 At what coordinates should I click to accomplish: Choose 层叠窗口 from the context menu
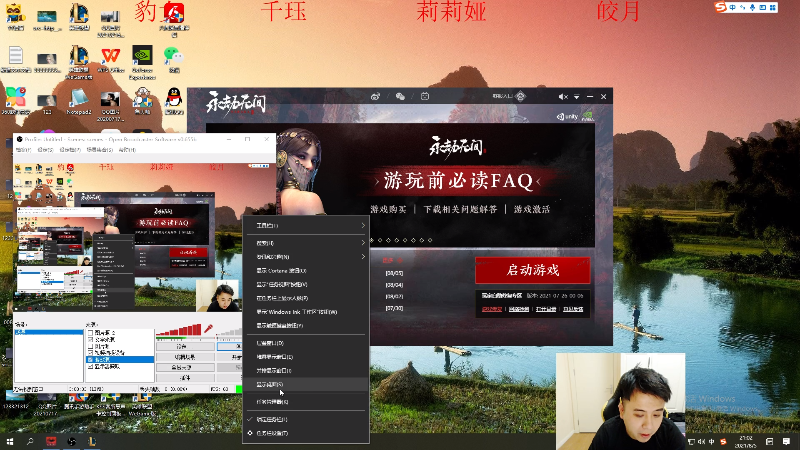pos(306,343)
